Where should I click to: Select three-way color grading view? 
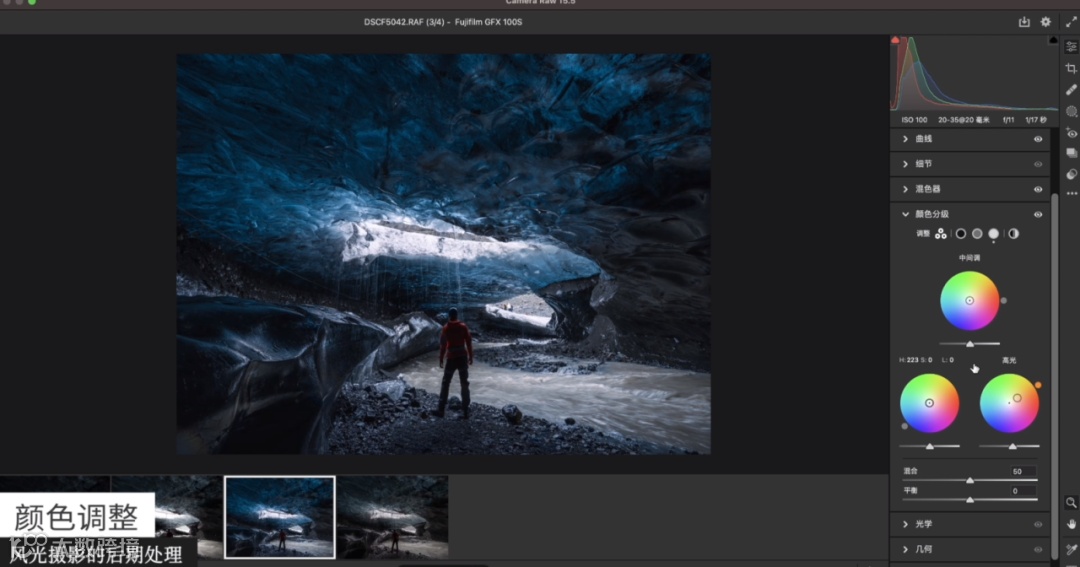point(941,234)
